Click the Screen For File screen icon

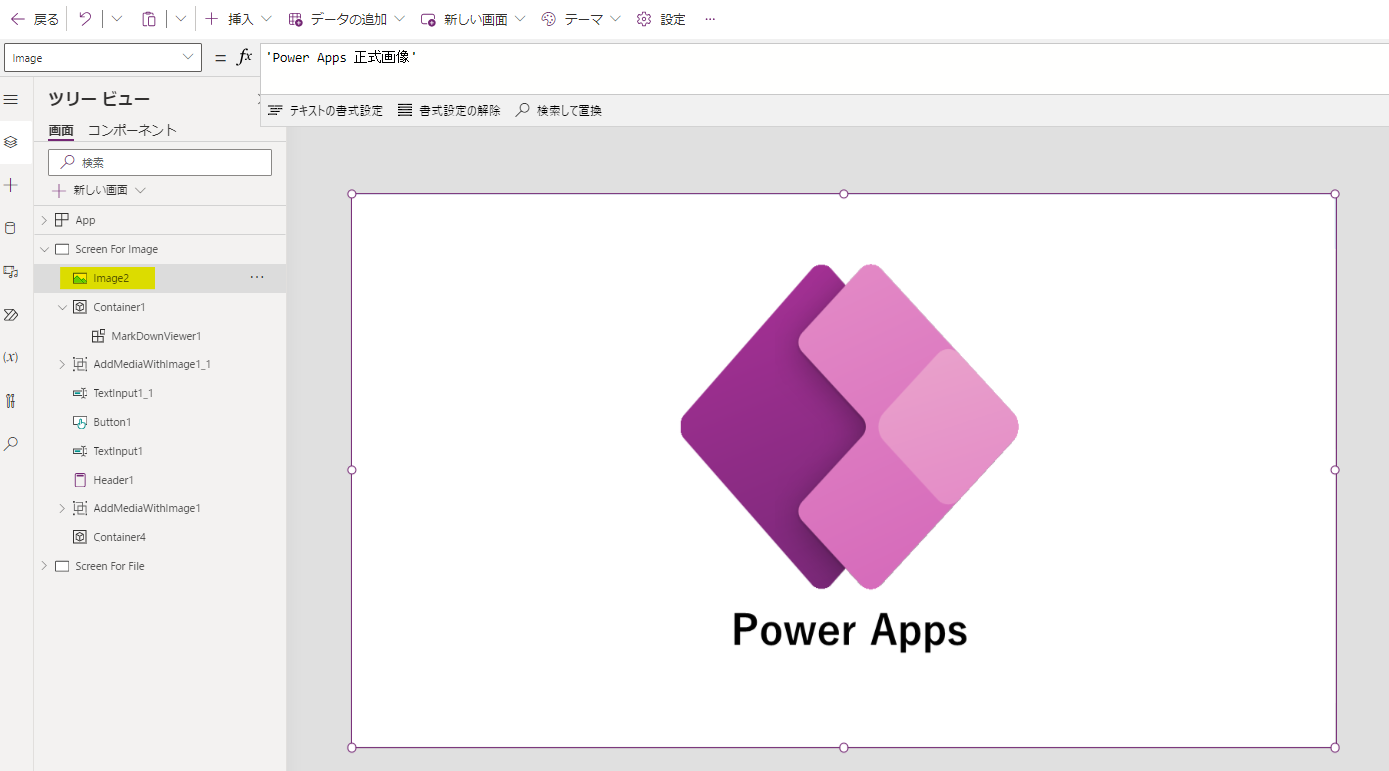click(x=62, y=566)
